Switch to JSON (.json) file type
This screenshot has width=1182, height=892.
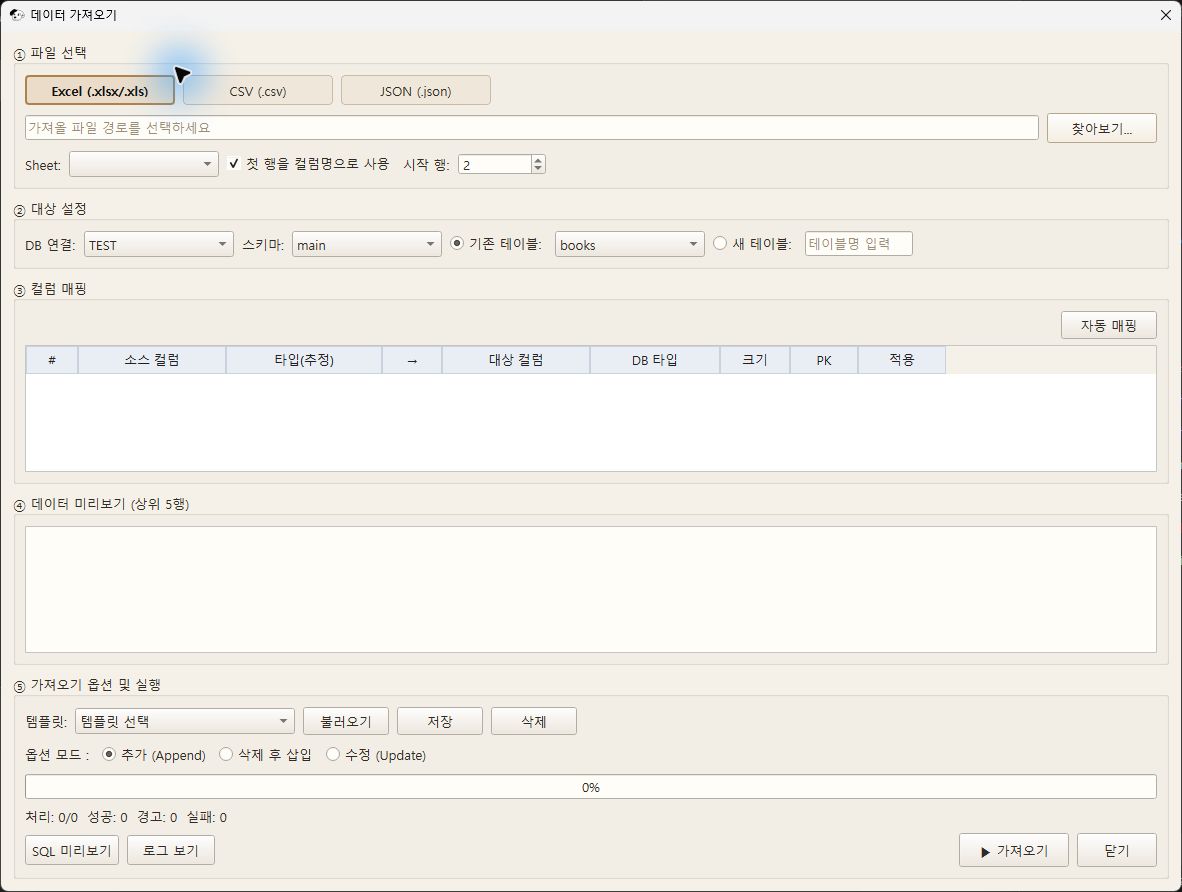tap(415, 90)
